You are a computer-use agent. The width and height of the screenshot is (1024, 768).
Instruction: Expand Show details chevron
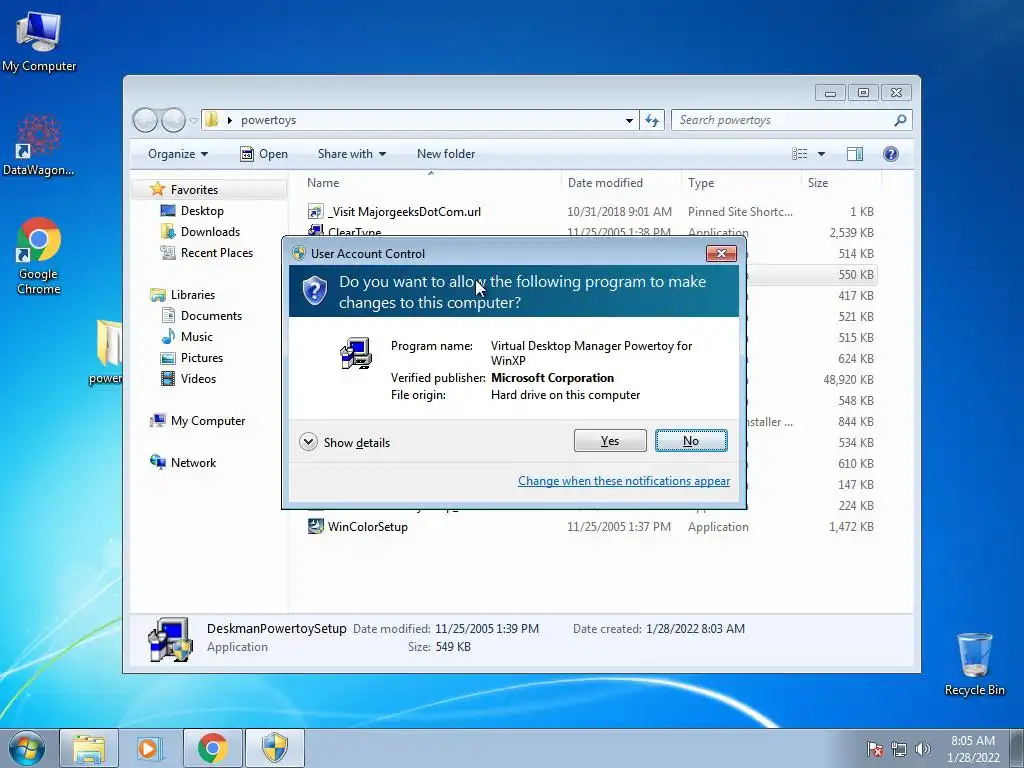(x=308, y=442)
